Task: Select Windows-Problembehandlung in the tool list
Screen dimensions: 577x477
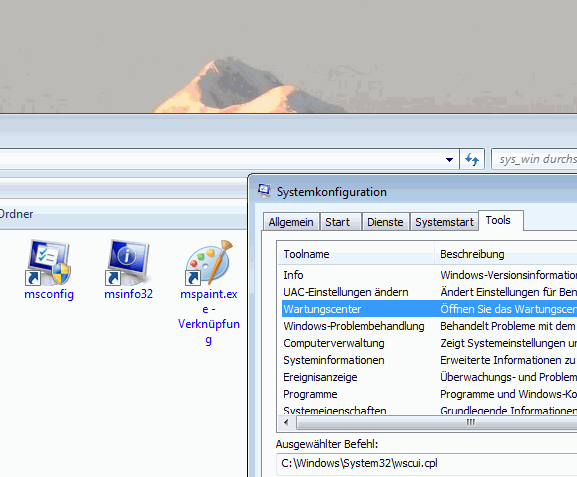Action: 429,326
